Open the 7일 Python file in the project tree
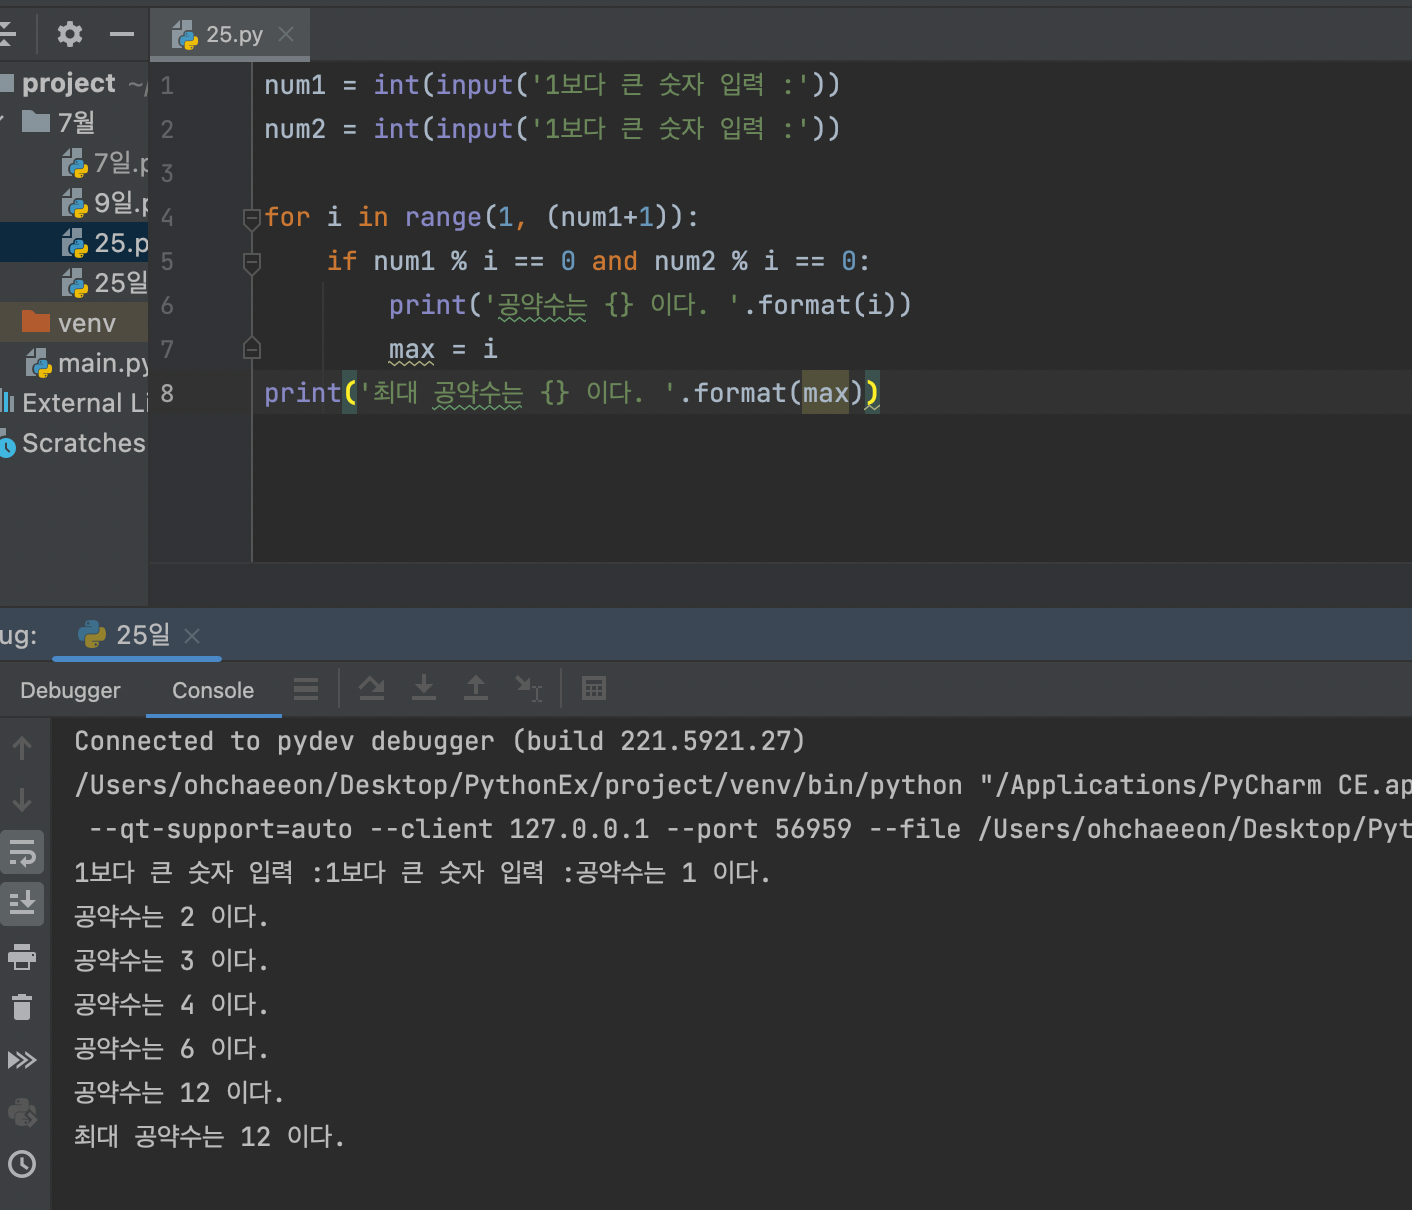The image size is (1412, 1210). 74,162
